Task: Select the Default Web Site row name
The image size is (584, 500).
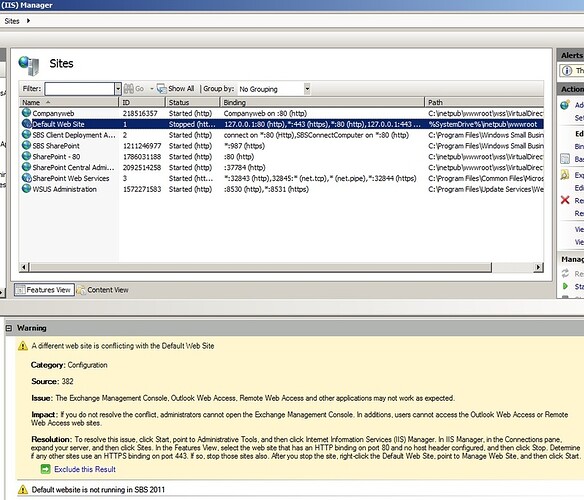Action: click(x=58, y=124)
